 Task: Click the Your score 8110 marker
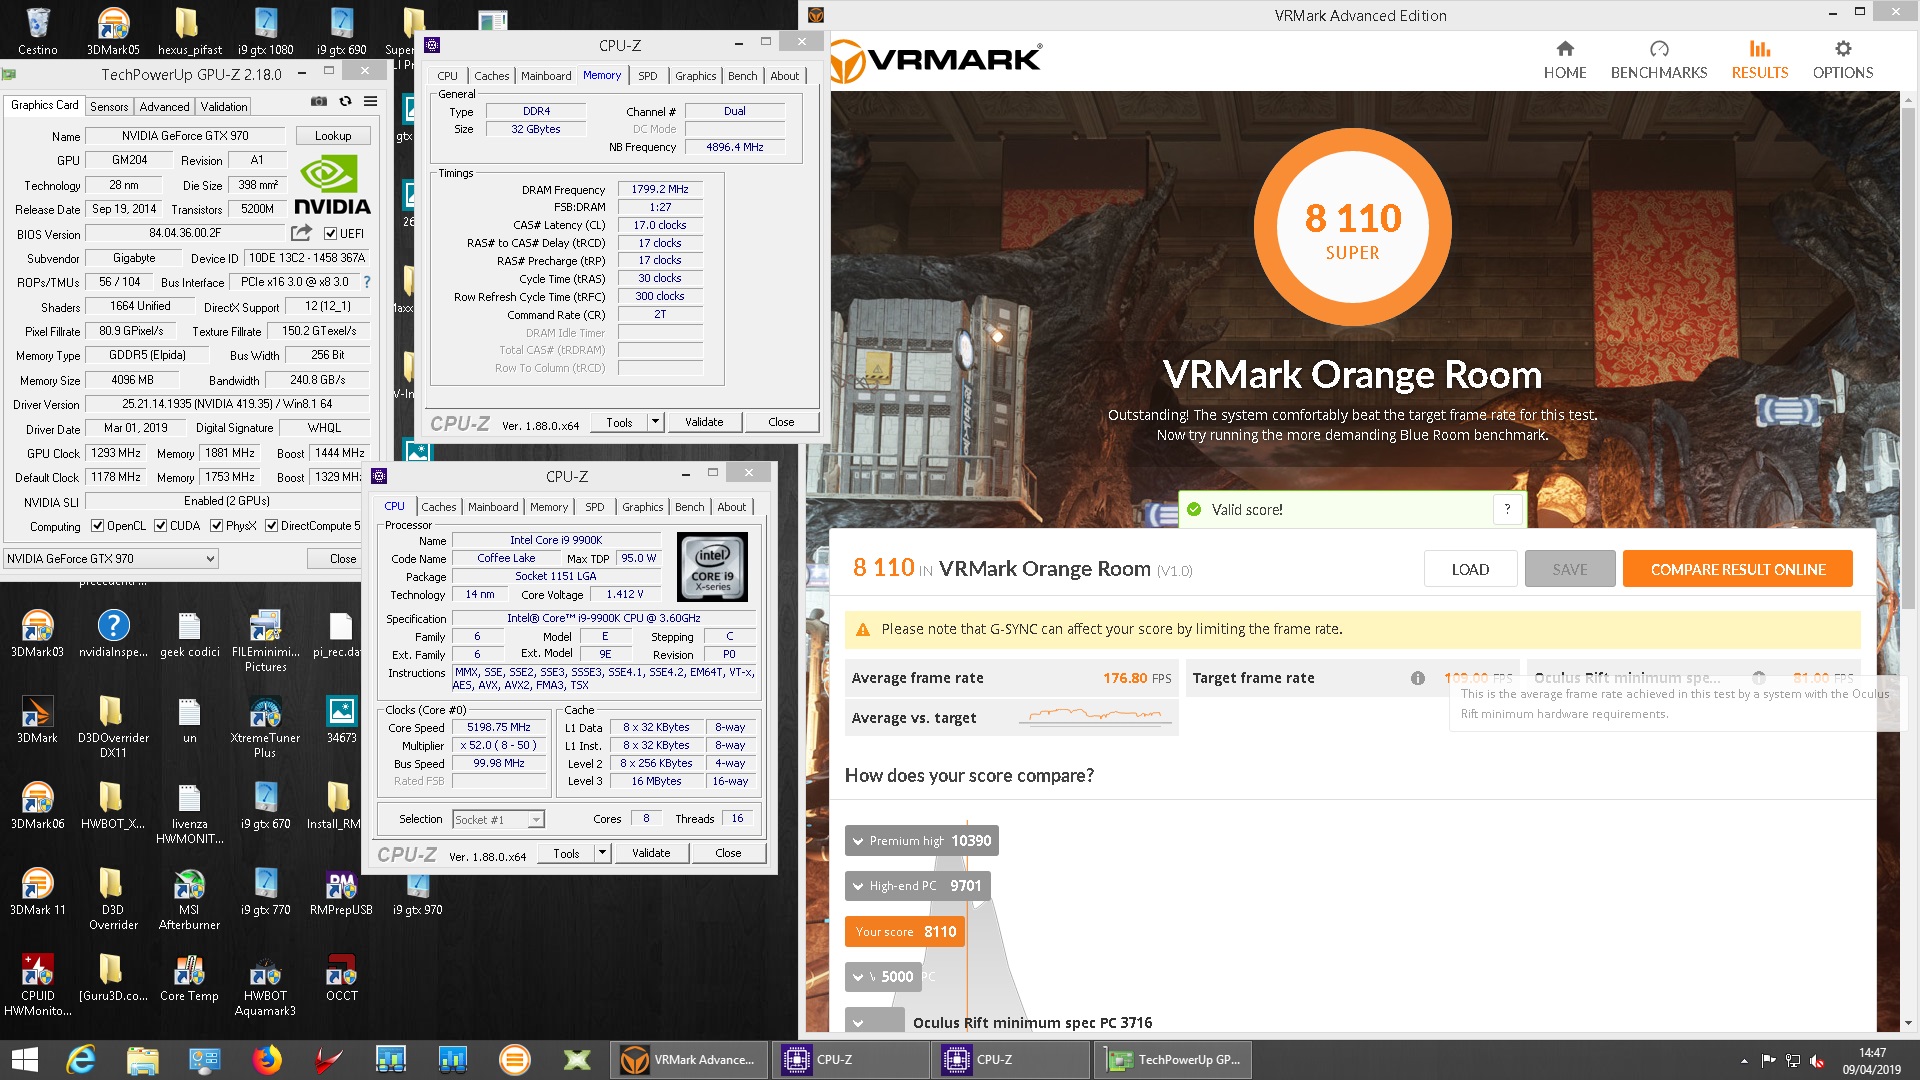(905, 931)
